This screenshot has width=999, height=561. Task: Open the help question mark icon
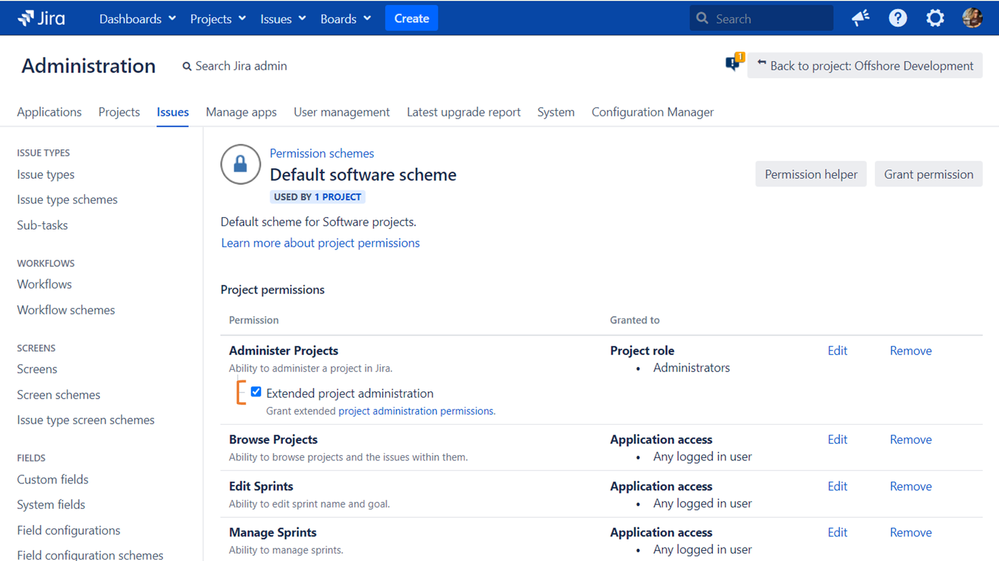point(898,18)
